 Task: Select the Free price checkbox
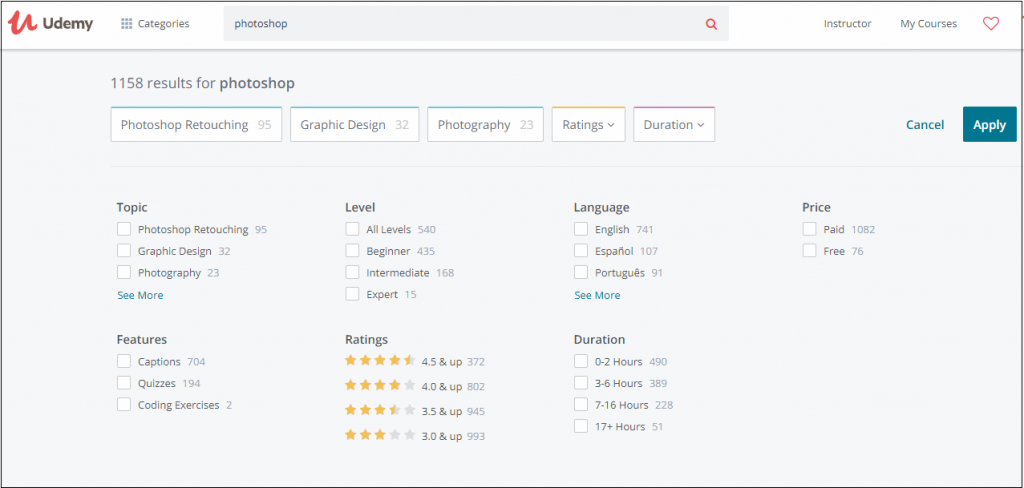tap(810, 251)
